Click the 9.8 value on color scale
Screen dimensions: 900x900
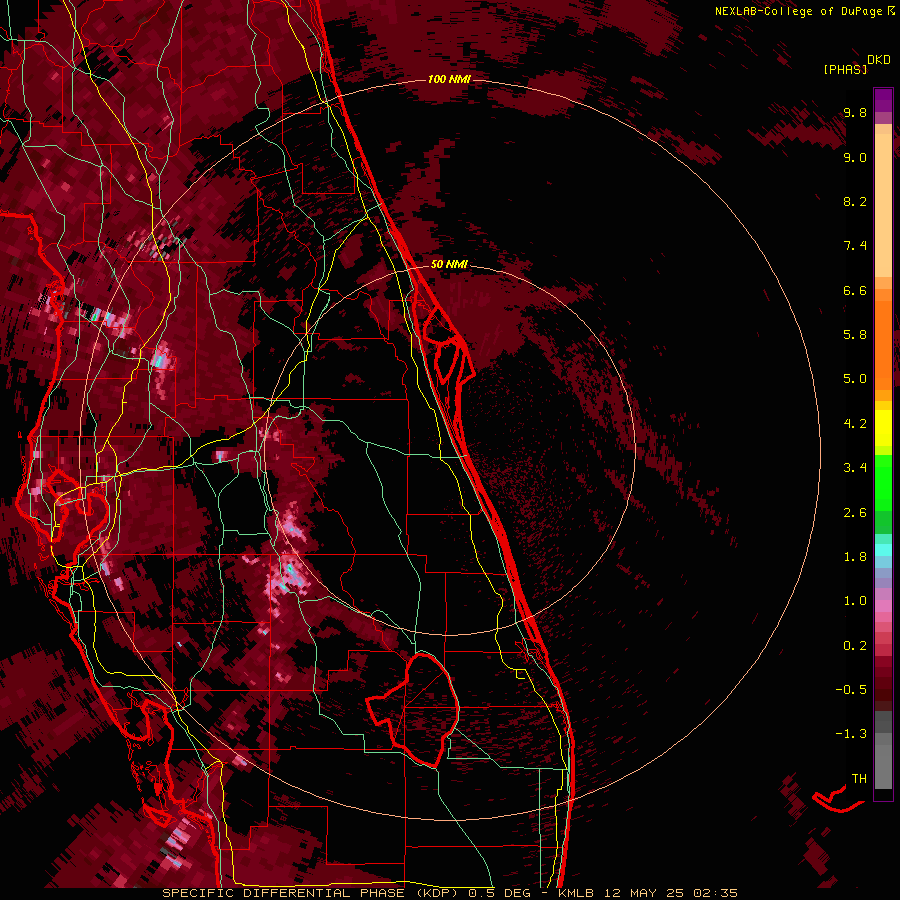(x=855, y=112)
